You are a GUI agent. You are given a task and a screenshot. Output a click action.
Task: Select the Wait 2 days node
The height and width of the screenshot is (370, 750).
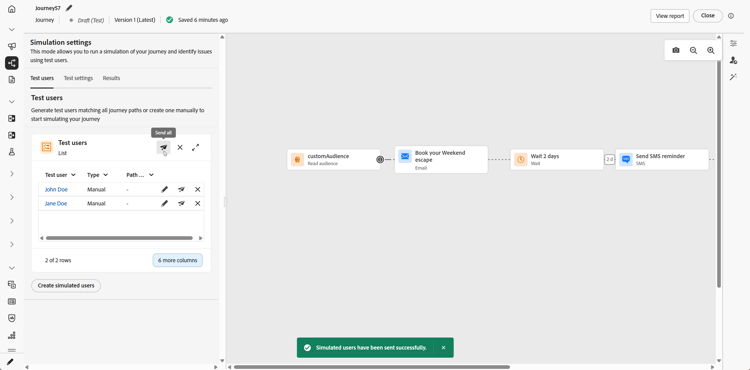coord(557,159)
